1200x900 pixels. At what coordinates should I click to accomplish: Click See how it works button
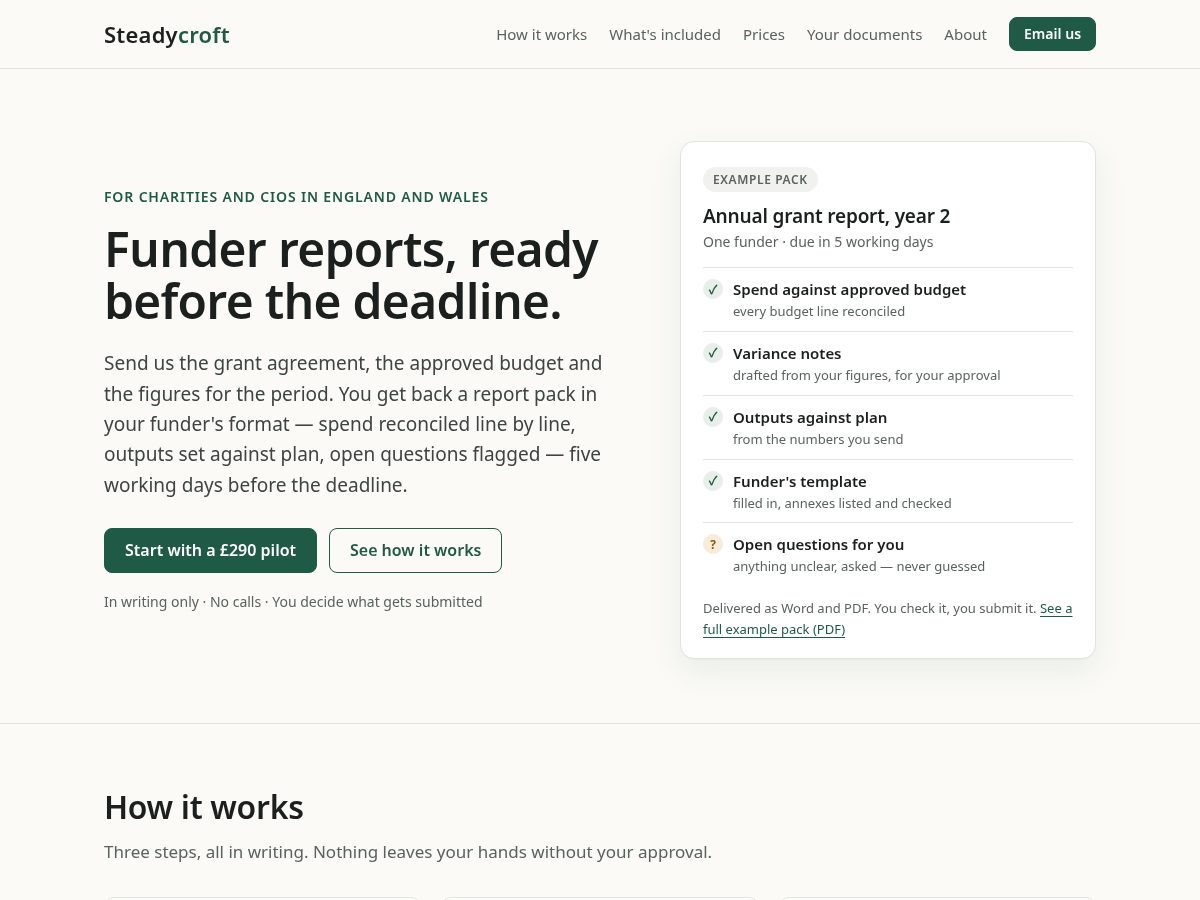(x=415, y=550)
